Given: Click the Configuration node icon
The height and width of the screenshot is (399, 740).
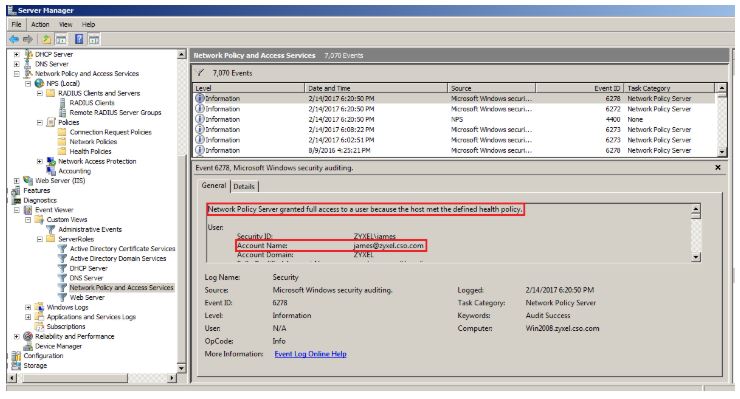Looking at the screenshot, I should pyautogui.click(x=17, y=356).
